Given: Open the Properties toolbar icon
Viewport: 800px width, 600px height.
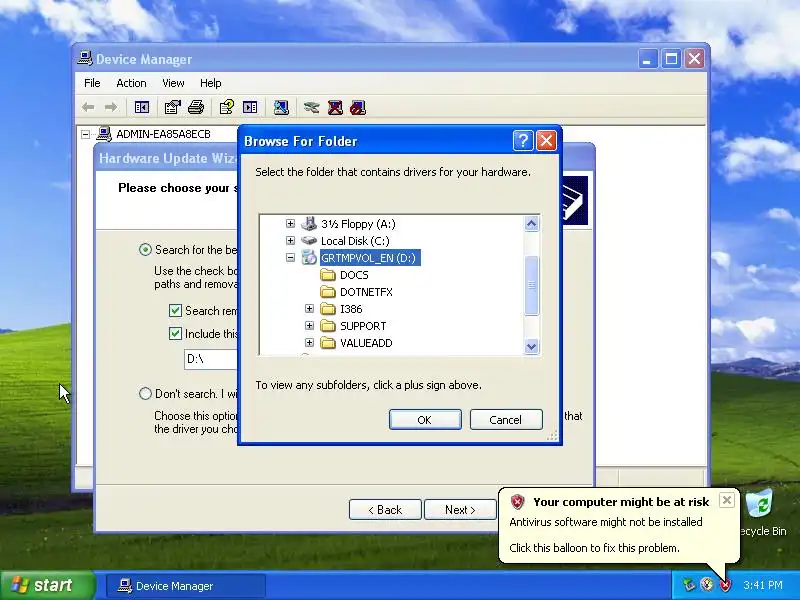Looking at the screenshot, I should [x=172, y=107].
